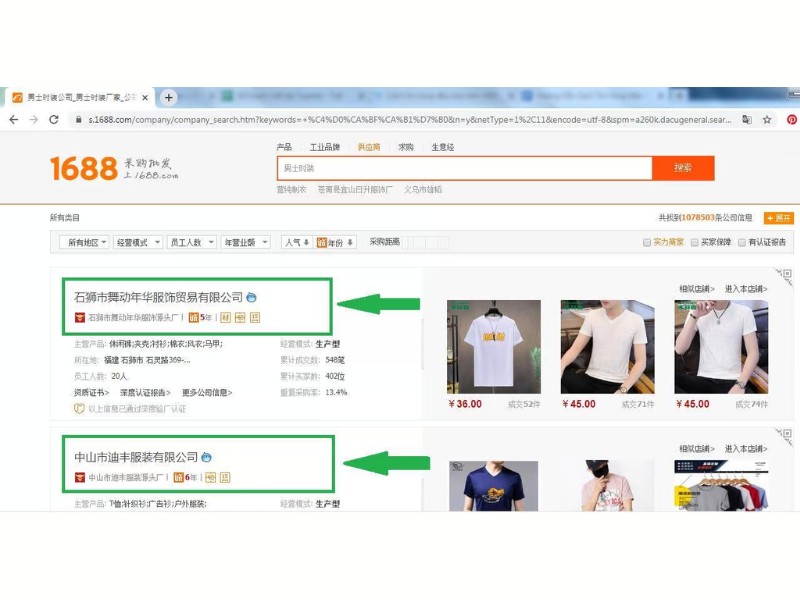Open Pinterest from the browser toolbar icon
The height and width of the screenshot is (600, 800).
[x=791, y=118]
